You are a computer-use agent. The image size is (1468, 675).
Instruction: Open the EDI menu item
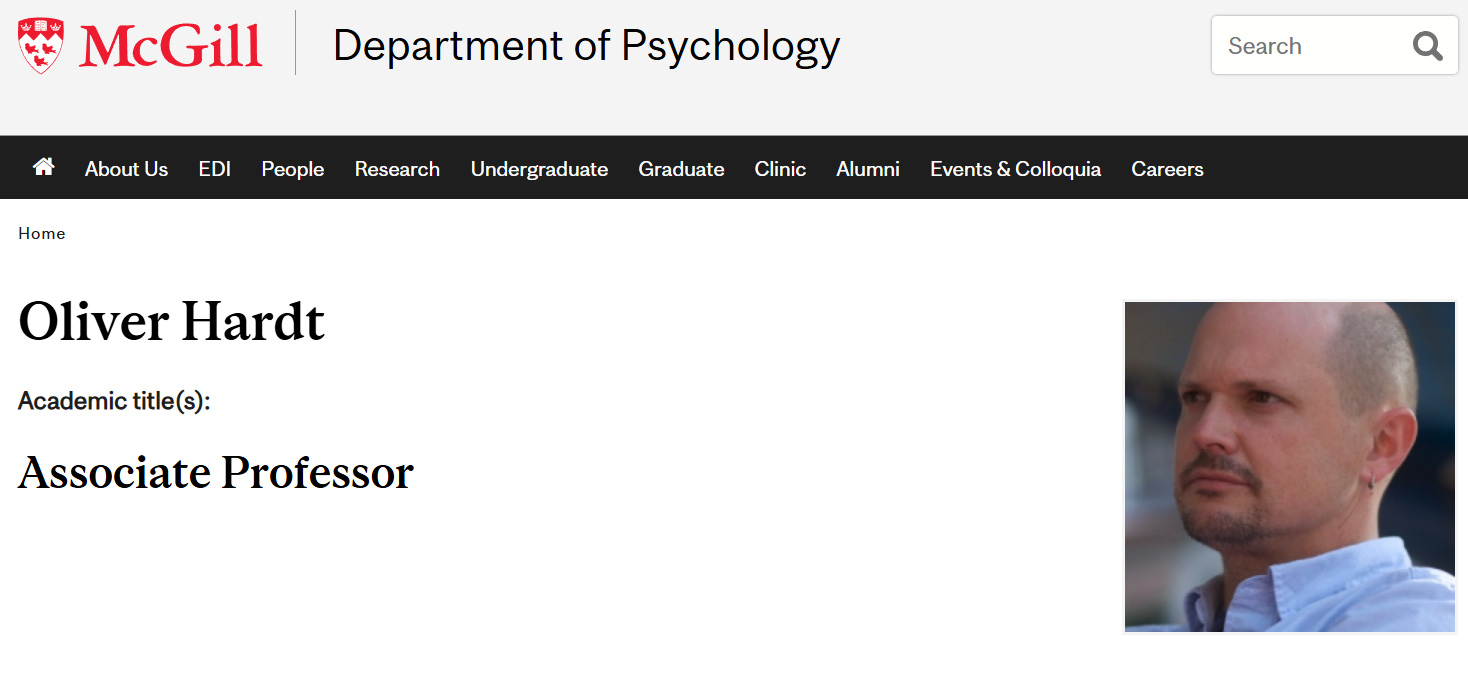click(214, 169)
